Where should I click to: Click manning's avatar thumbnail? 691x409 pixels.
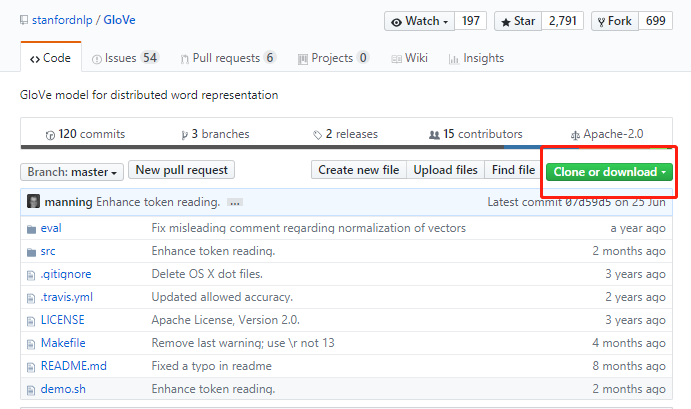click(33, 201)
